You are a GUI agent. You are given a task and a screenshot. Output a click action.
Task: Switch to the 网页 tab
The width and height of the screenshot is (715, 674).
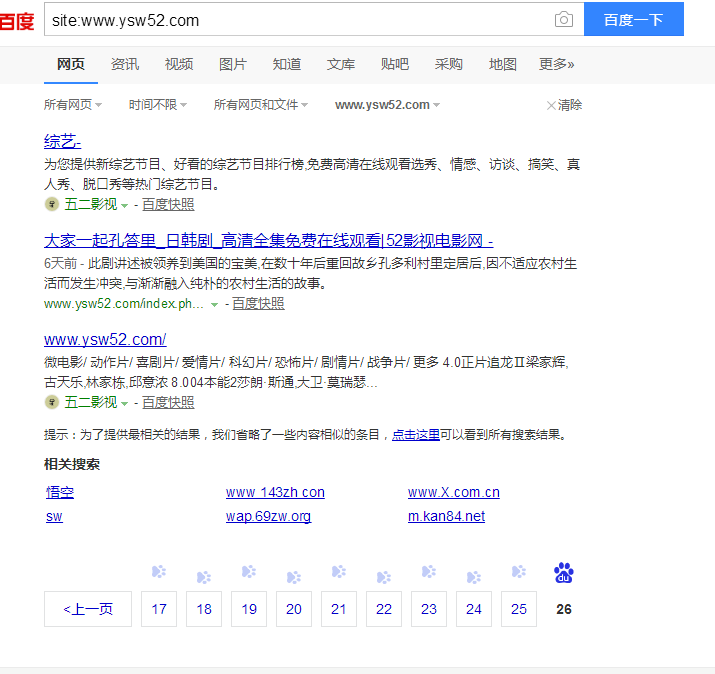pos(71,64)
